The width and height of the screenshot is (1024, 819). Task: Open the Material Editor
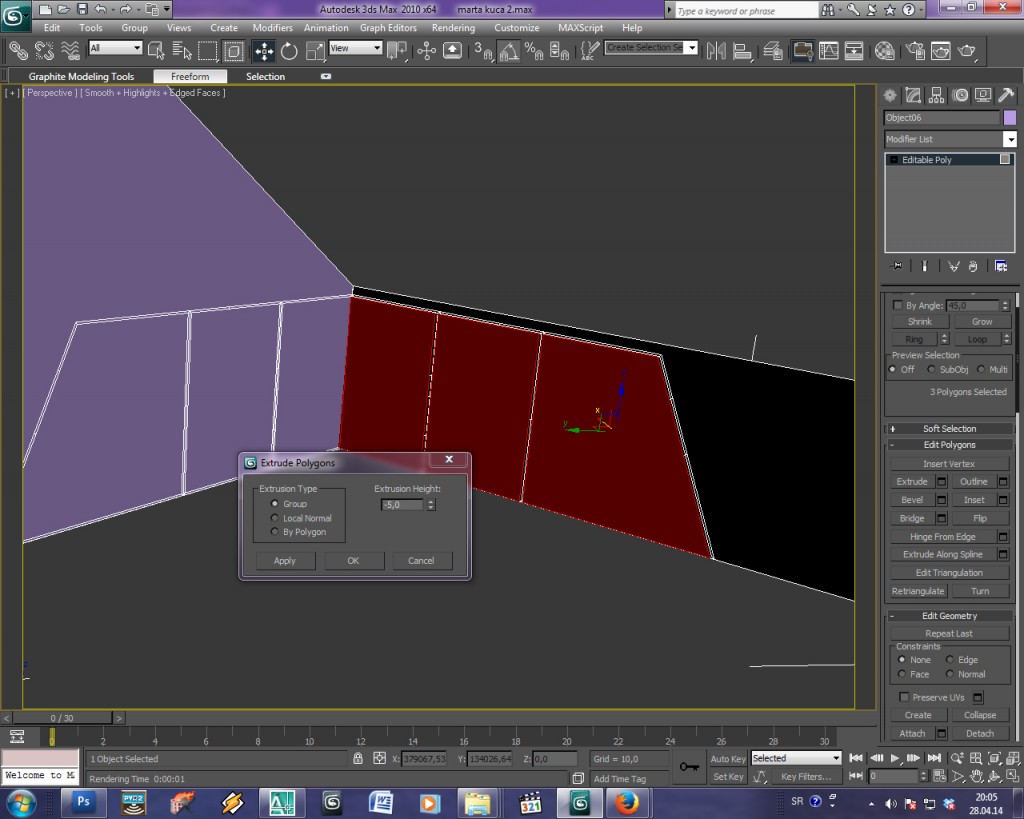point(884,50)
